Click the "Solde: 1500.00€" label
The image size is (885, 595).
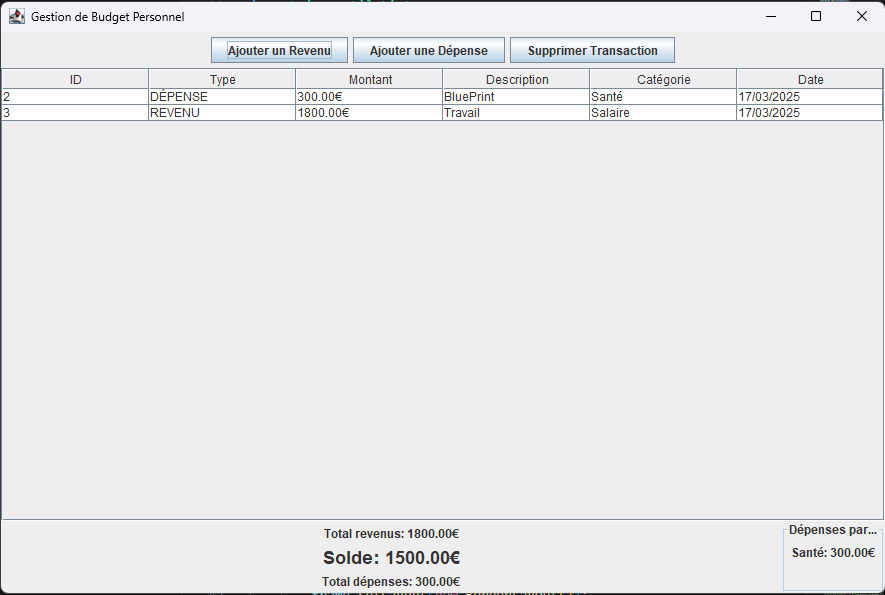(390, 558)
